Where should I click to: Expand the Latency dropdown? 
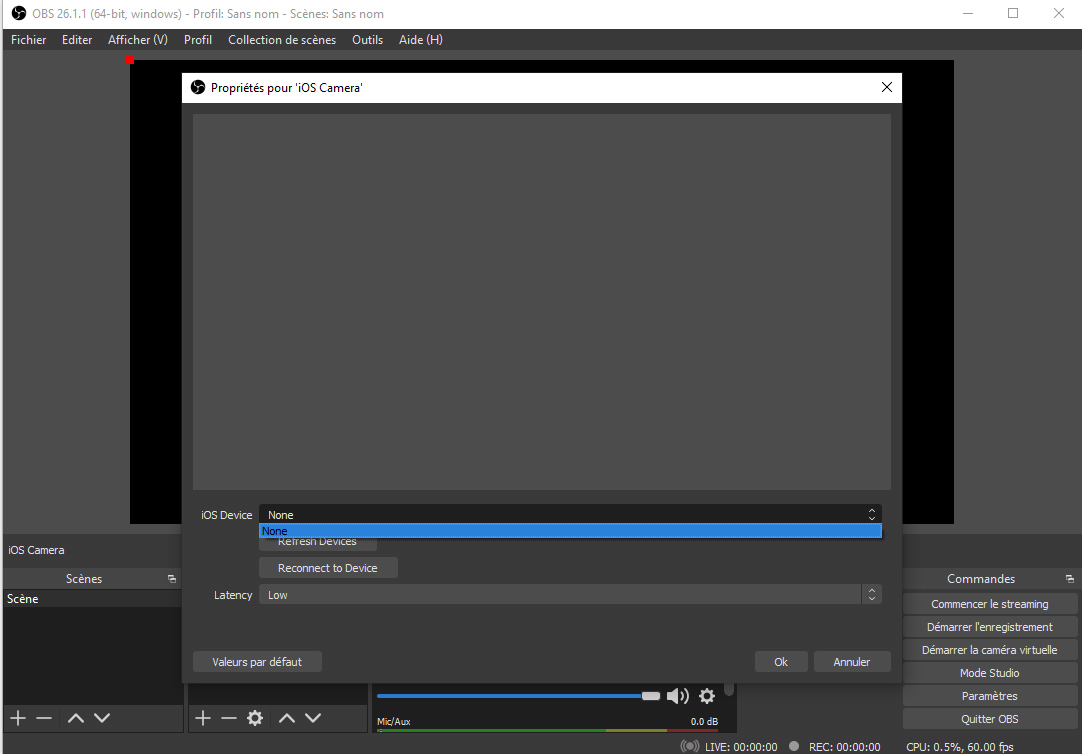tap(570, 595)
